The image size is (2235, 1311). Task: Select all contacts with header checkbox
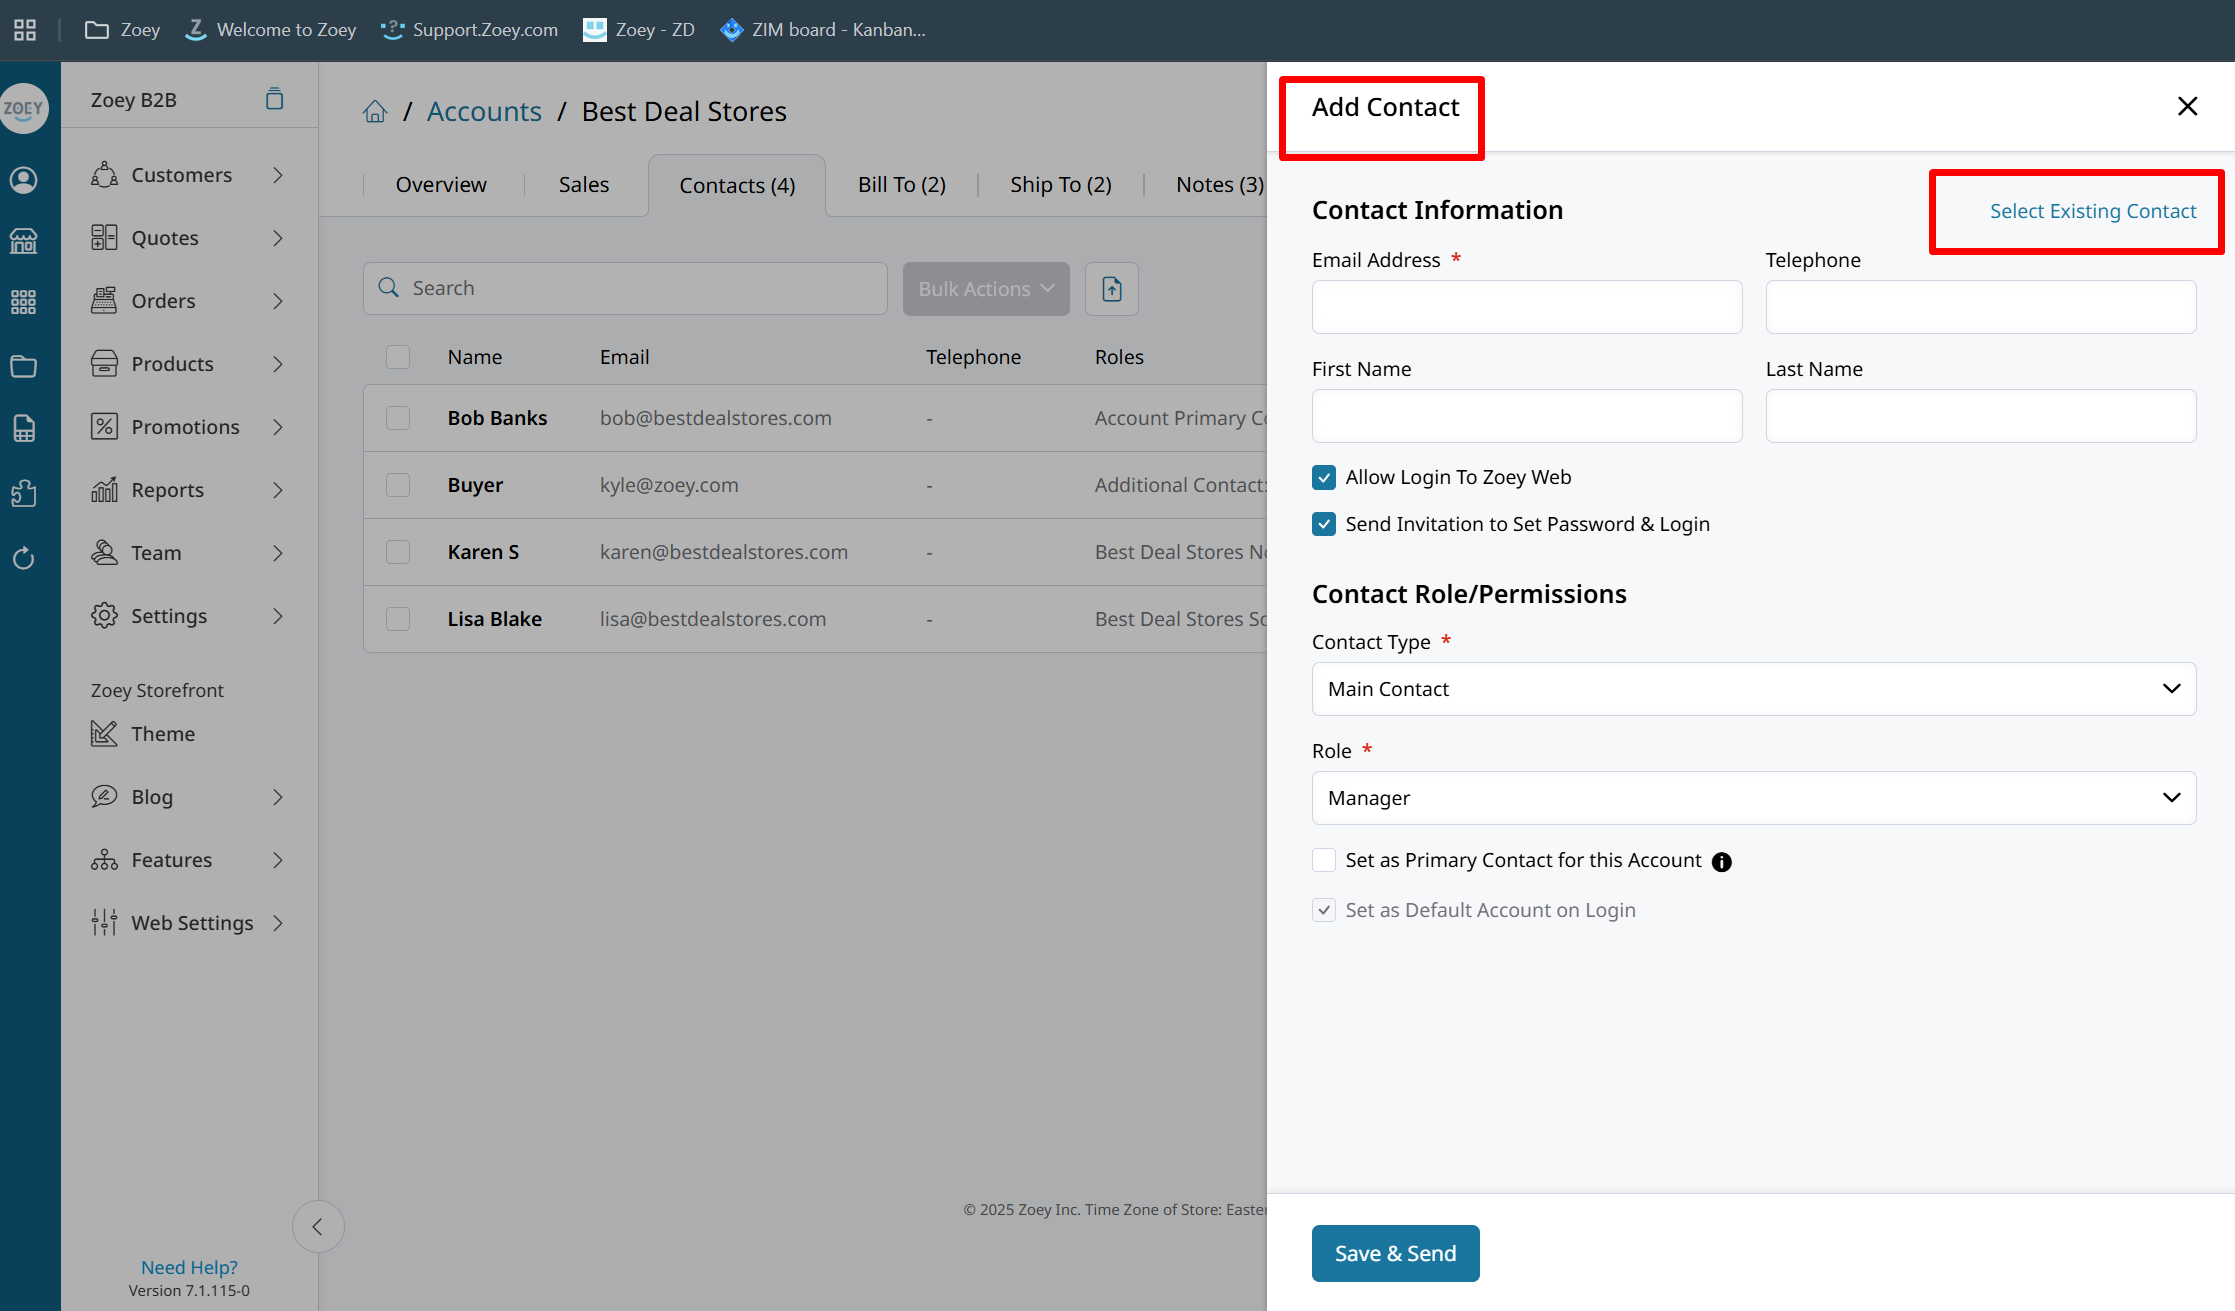click(x=398, y=357)
